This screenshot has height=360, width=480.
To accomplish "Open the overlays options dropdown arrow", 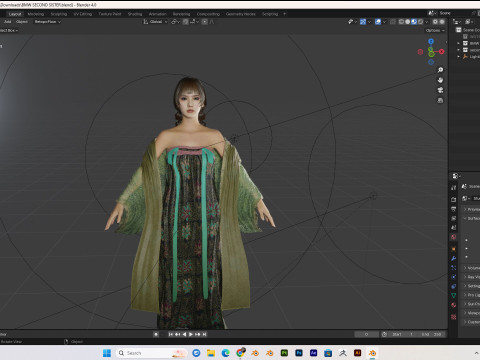I will [384, 22].
